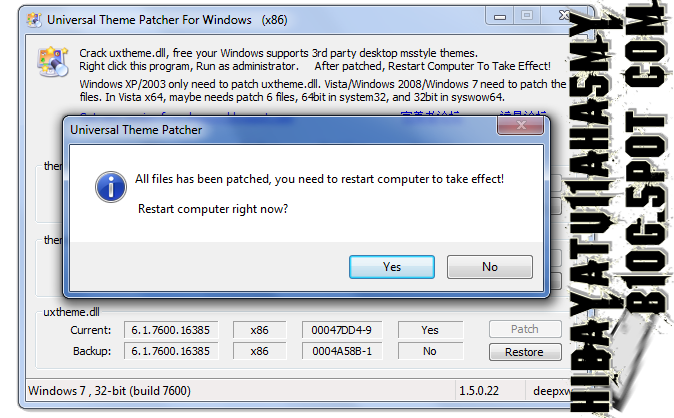674x418 pixels.
Task: Restore the uxtheme.dll backup
Action: coord(525,352)
